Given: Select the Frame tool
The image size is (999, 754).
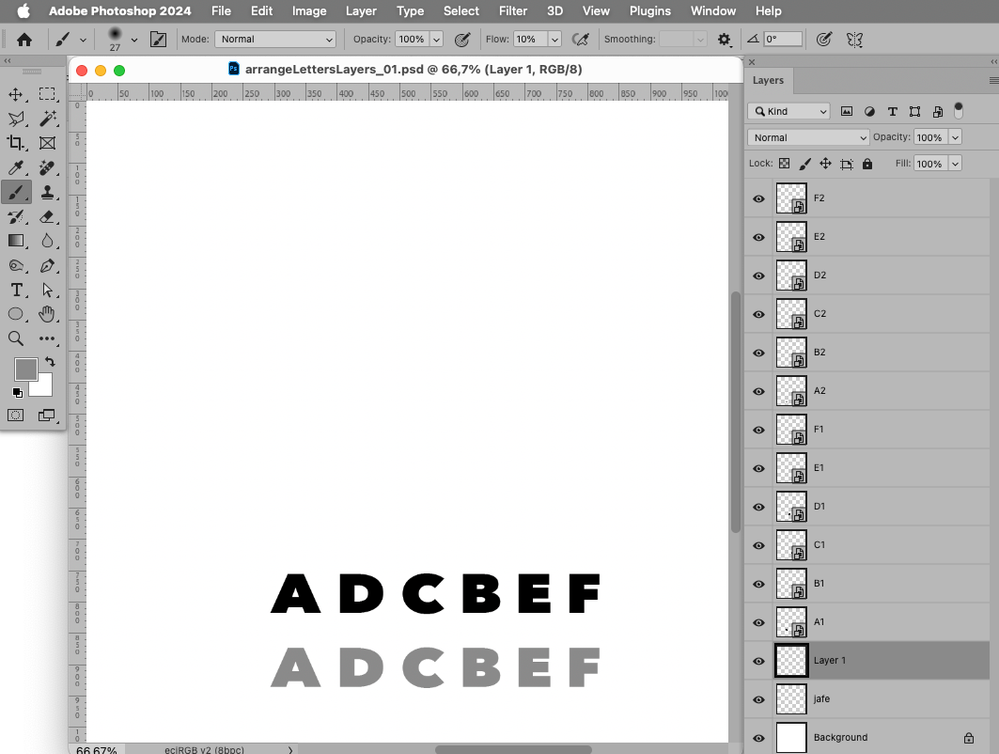Looking at the screenshot, I should [47, 143].
